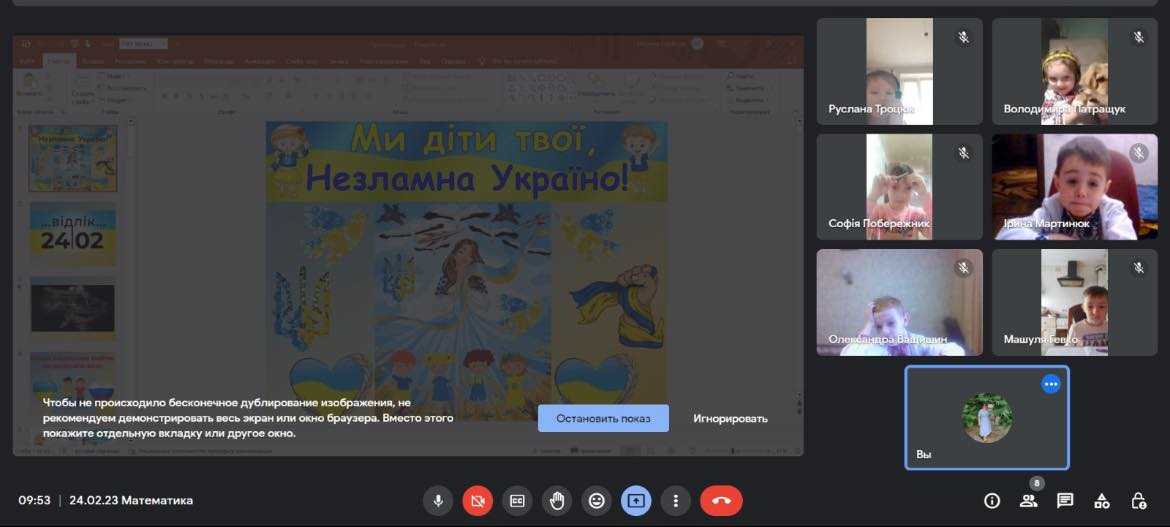Select Софія Побережник's video tile

tap(899, 187)
